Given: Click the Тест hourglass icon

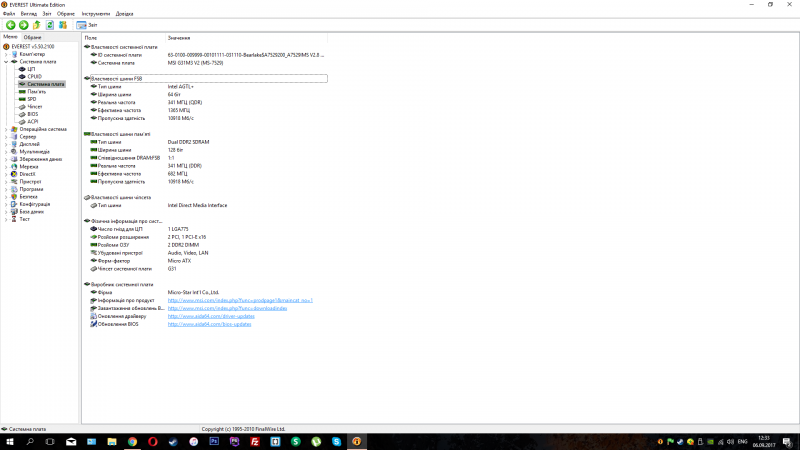Looking at the screenshot, I should tap(14, 219).
